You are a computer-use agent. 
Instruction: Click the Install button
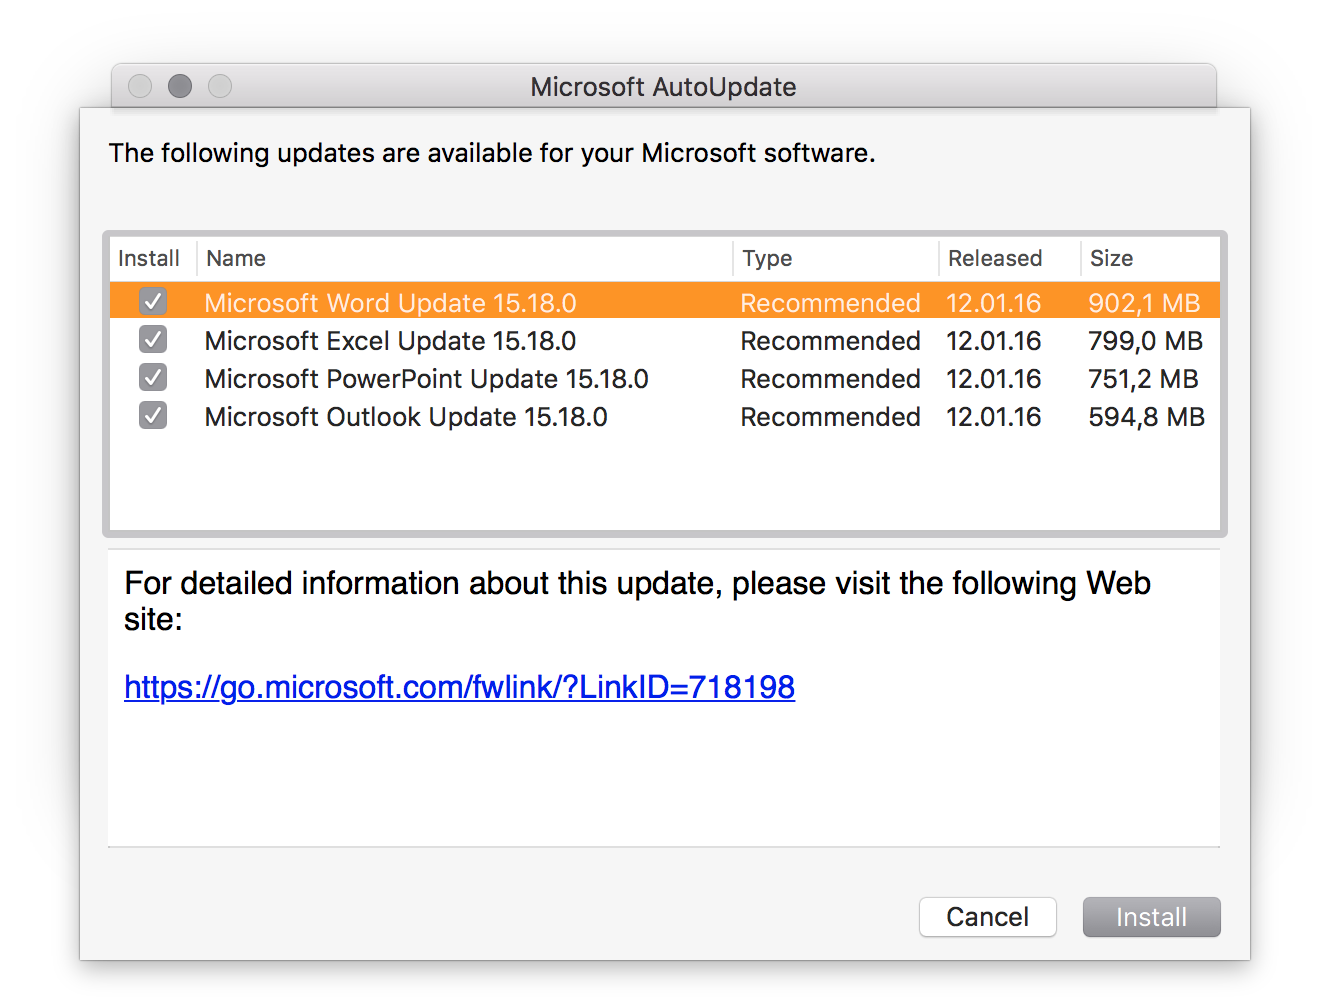click(1151, 917)
